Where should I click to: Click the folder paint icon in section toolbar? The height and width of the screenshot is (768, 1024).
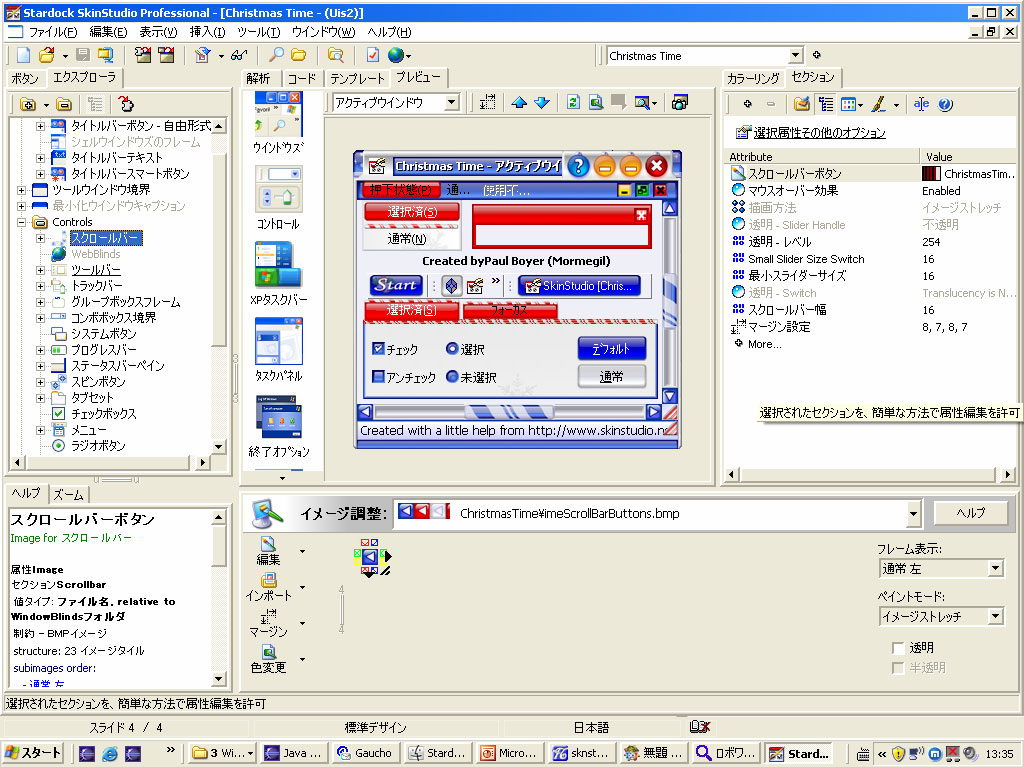[x=802, y=104]
